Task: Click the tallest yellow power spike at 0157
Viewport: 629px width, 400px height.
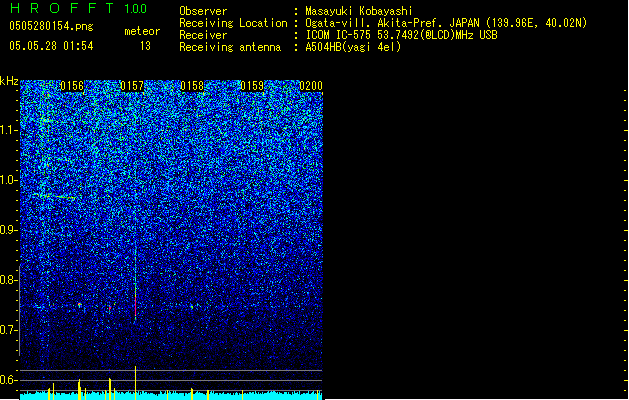Action: tap(136, 383)
